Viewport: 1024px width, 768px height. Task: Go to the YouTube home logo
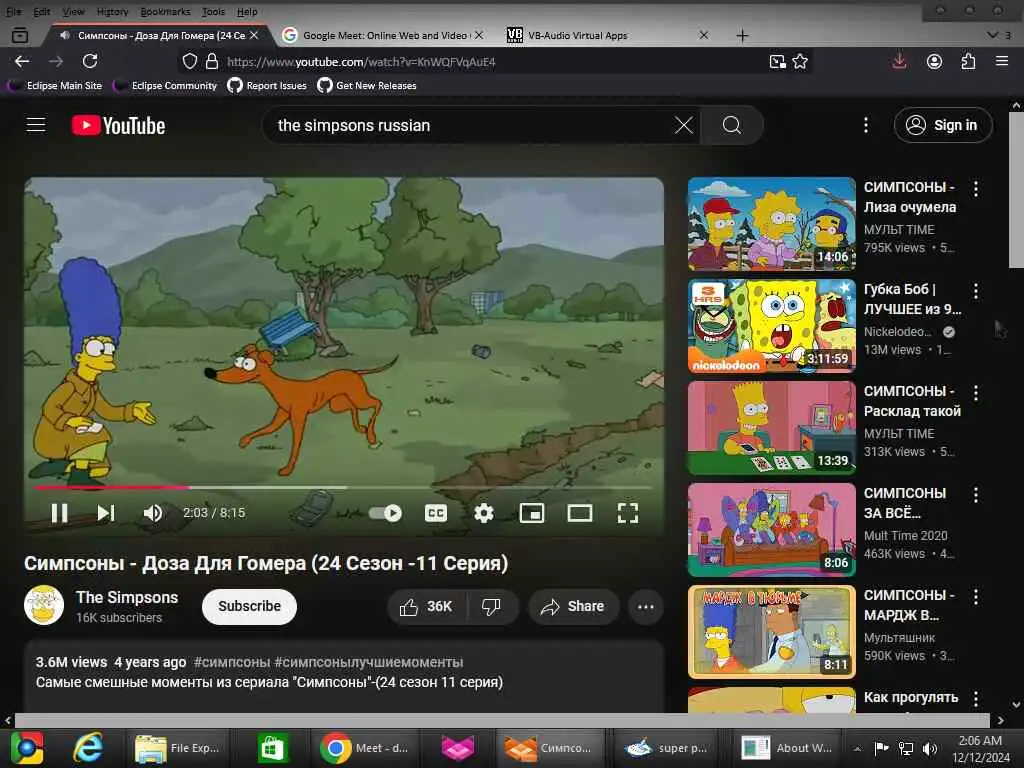tap(118, 125)
